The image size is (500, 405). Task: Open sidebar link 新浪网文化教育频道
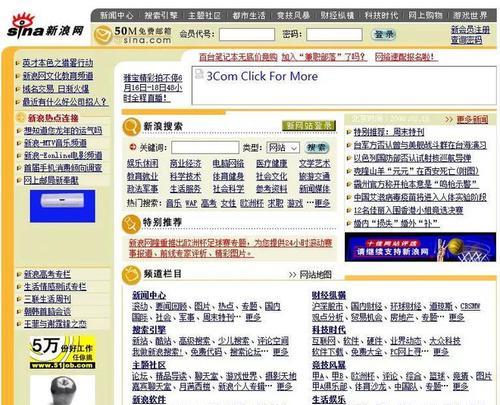(58, 76)
